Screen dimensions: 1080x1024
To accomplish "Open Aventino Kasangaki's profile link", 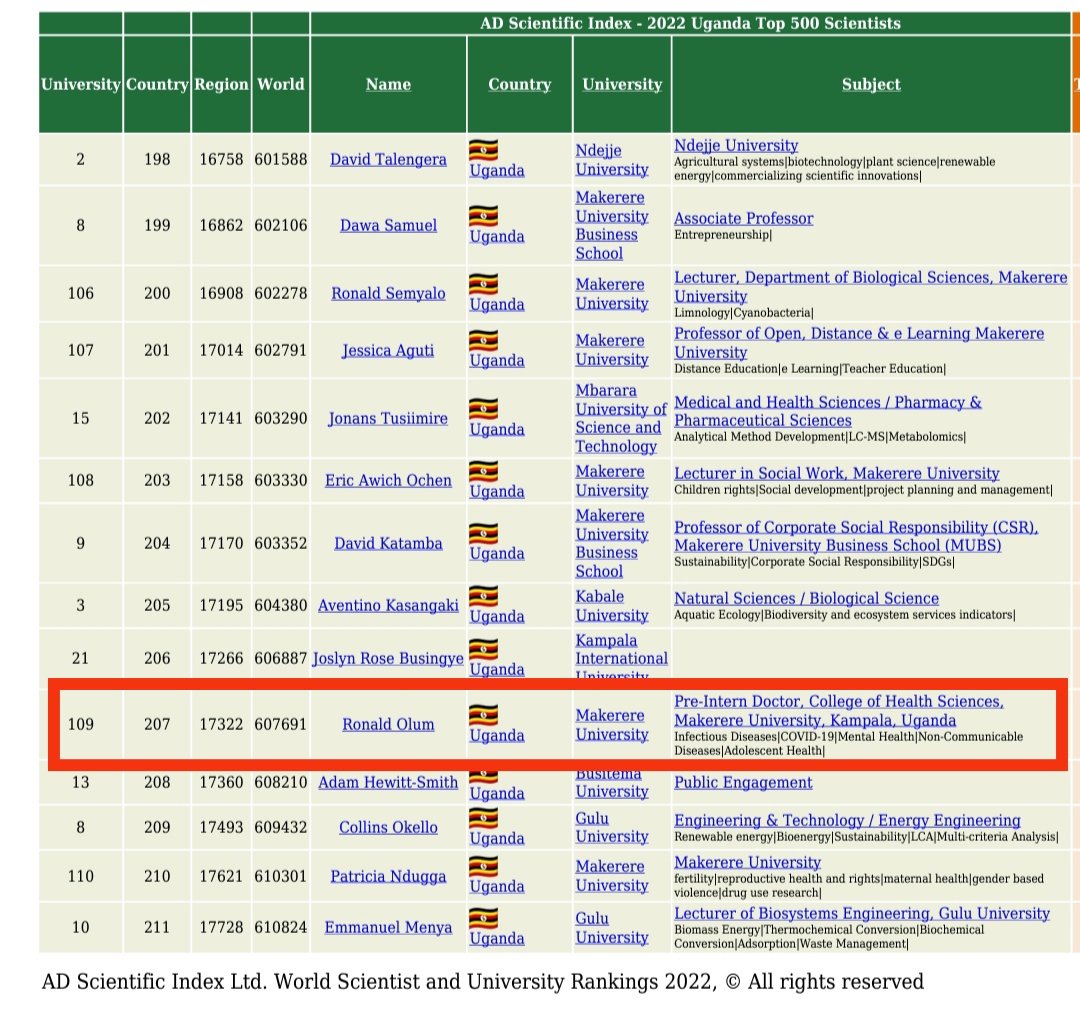I will coord(388,605).
